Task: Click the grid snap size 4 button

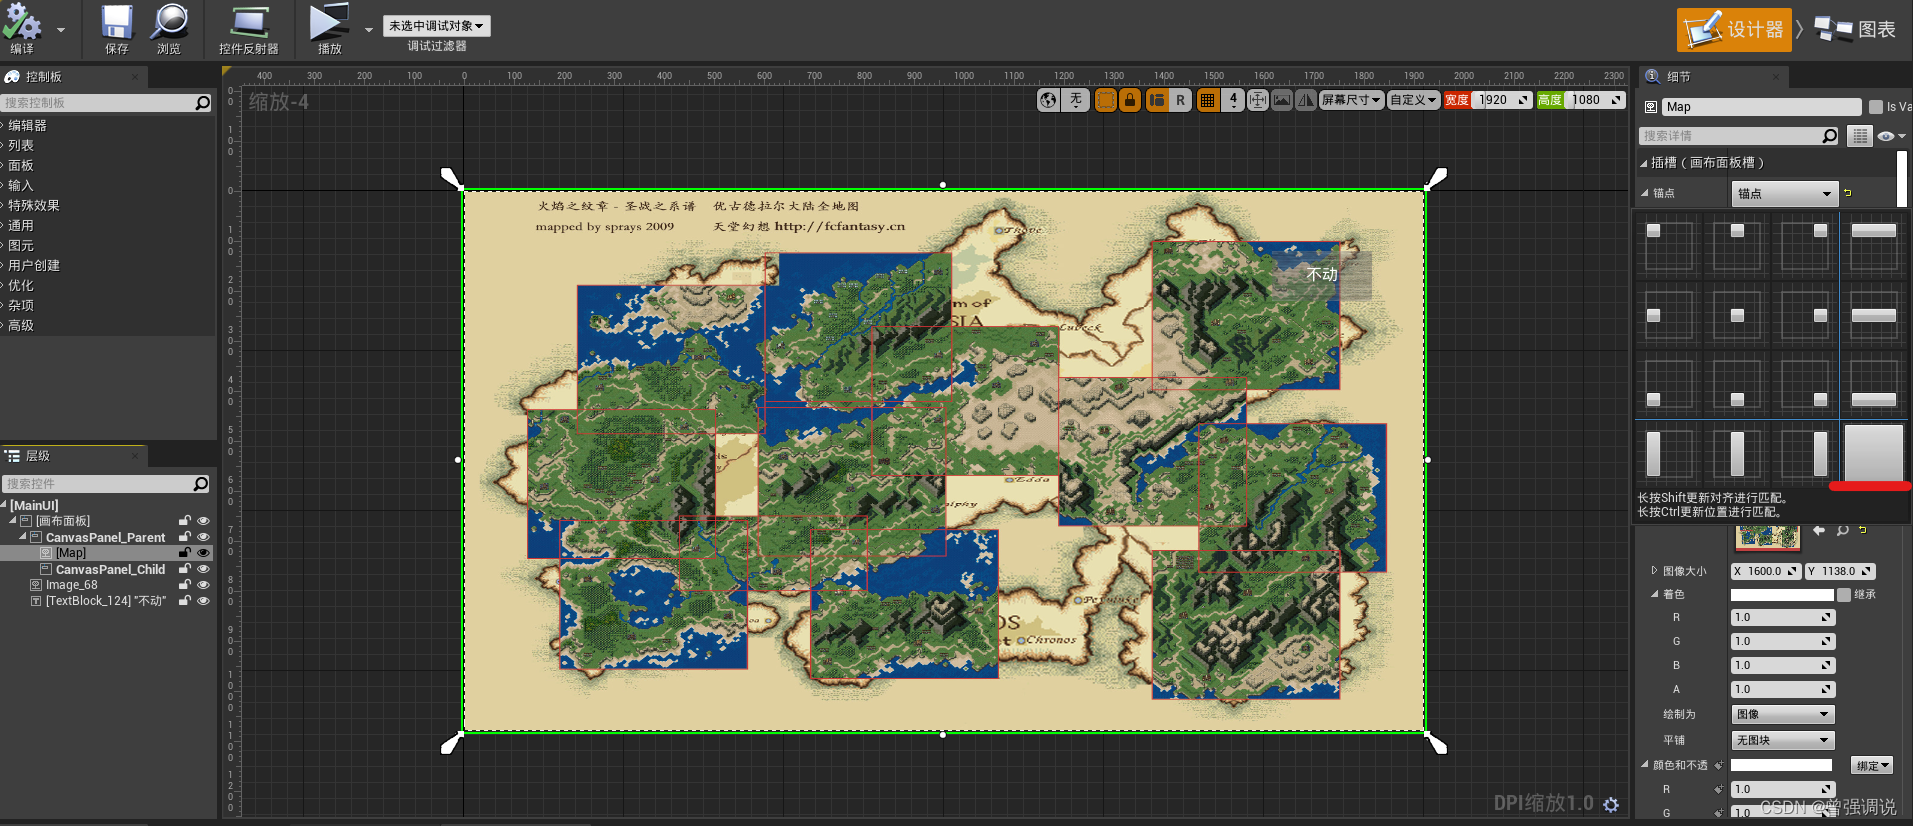Action: click(x=1233, y=100)
